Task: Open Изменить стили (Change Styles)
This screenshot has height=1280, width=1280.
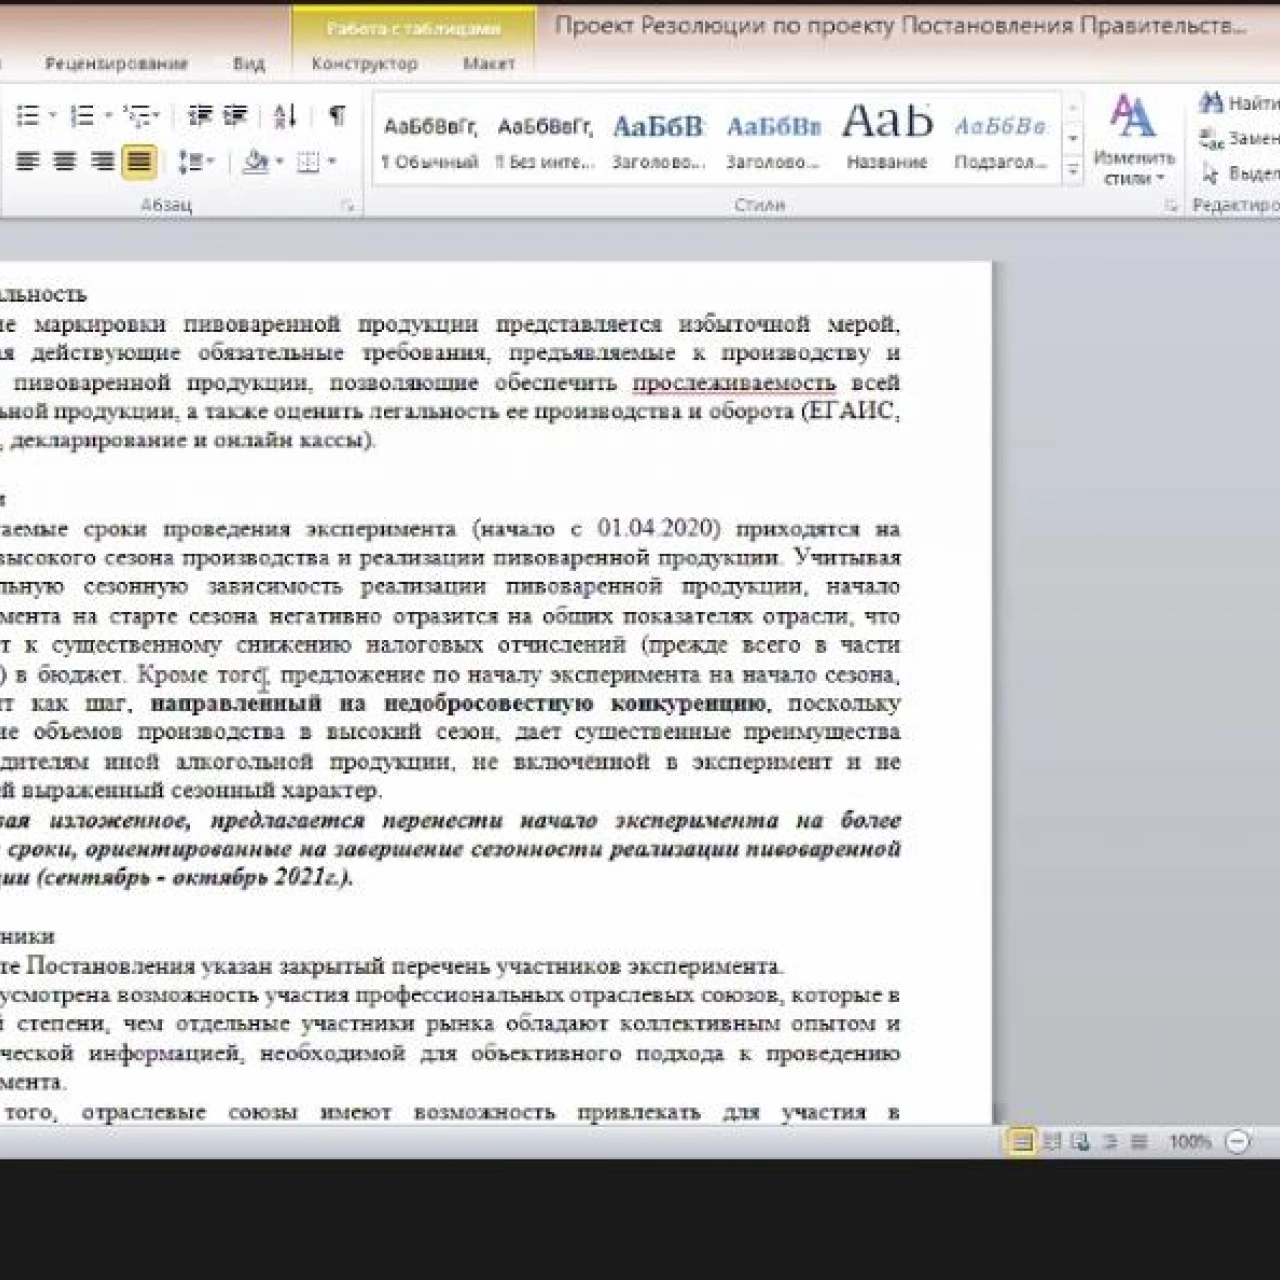Action: click(x=1133, y=139)
